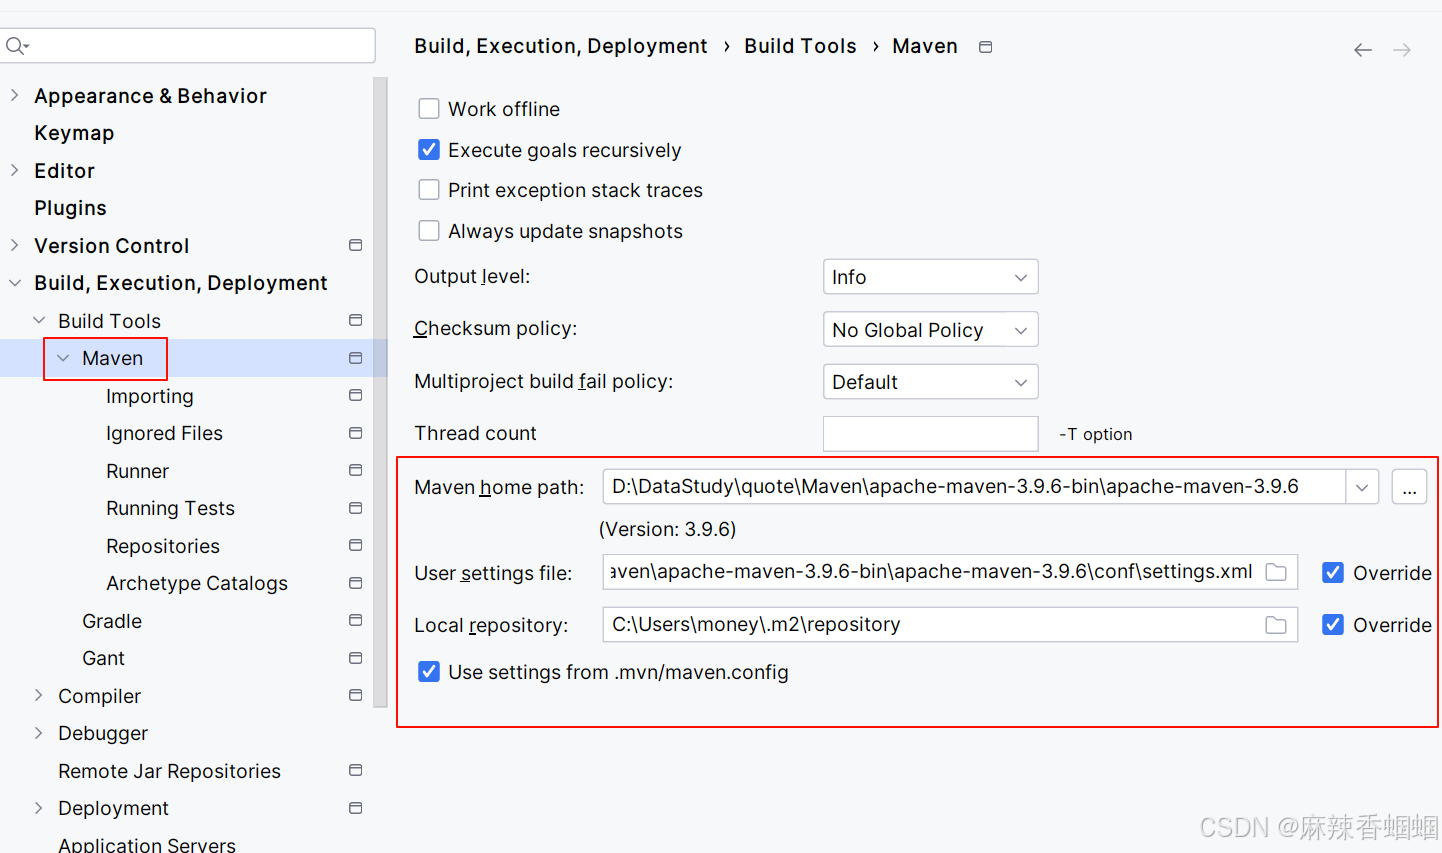Click the Build Tools breadcrumb link
1442x853 pixels.
pos(800,46)
